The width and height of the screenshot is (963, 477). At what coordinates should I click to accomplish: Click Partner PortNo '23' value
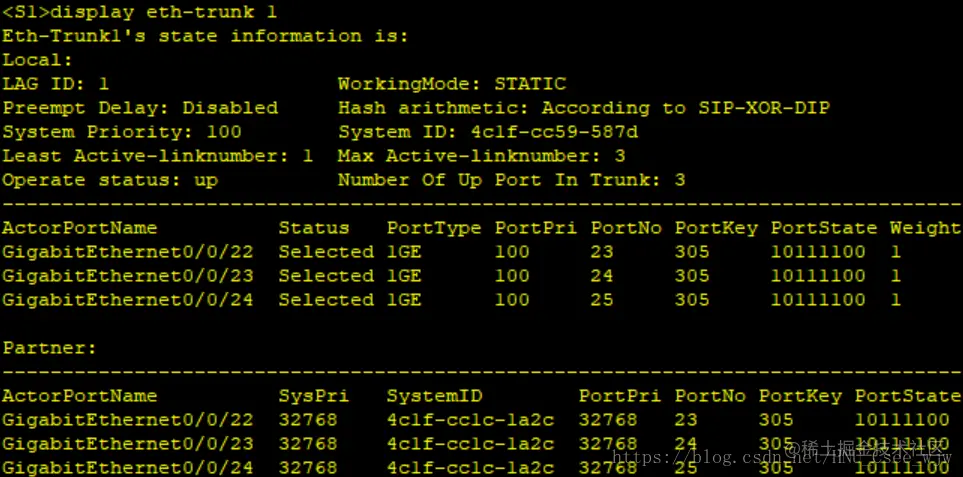tap(687, 421)
